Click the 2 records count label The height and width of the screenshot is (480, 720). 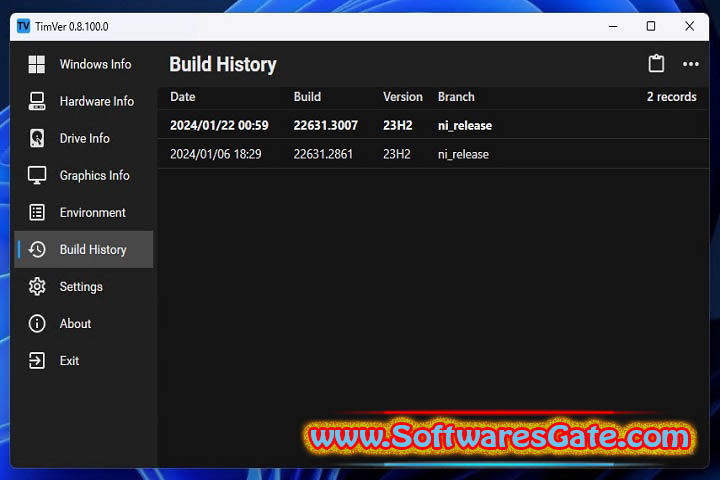point(672,97)
